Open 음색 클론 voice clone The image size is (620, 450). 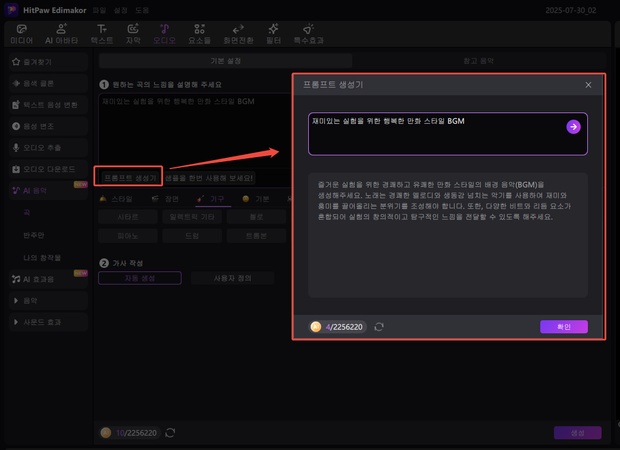pos(48,83)
